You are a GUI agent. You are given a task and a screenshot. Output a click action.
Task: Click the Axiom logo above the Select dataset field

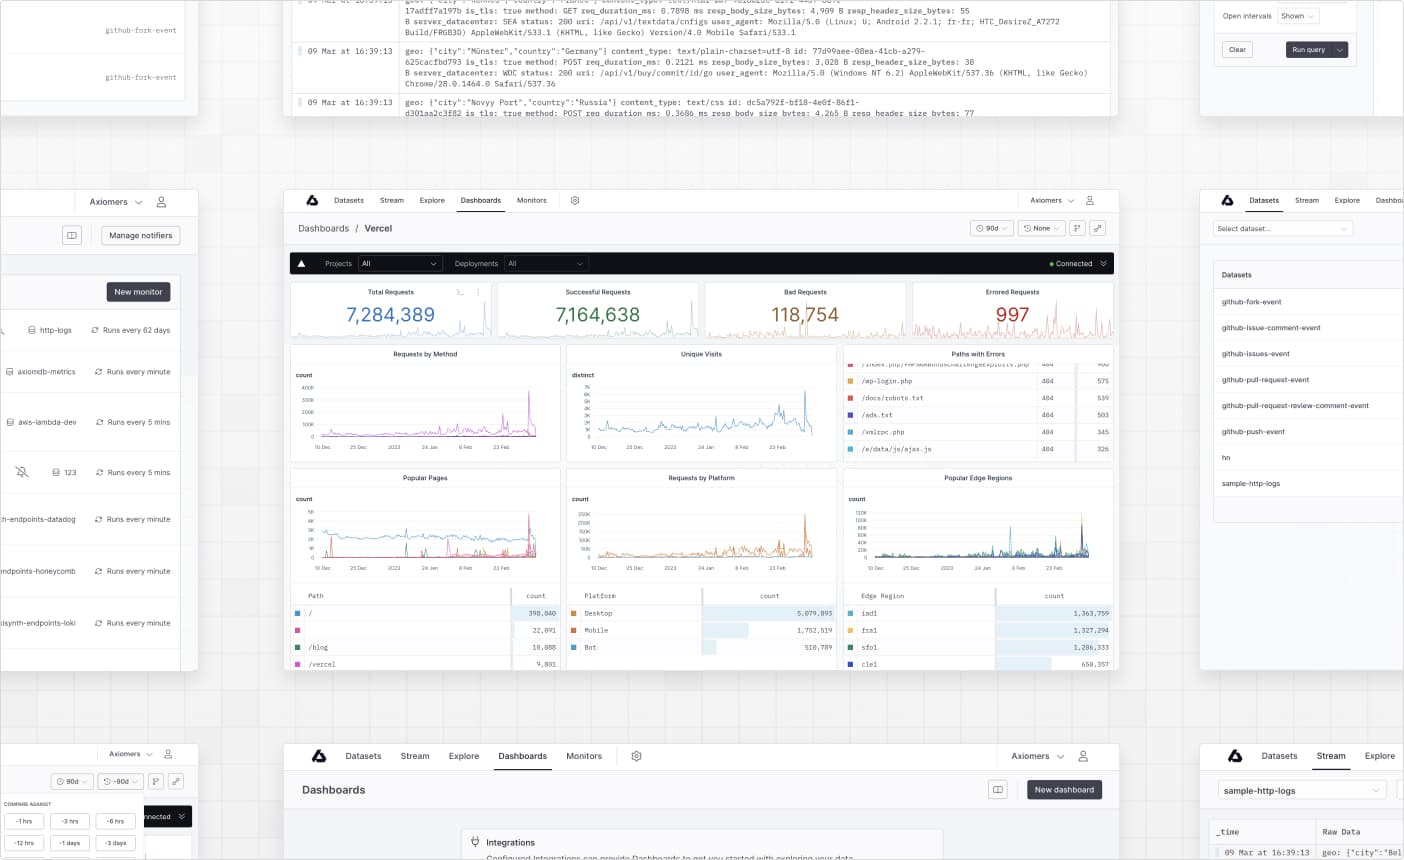pyautogui.click(x=1227, y=200)
